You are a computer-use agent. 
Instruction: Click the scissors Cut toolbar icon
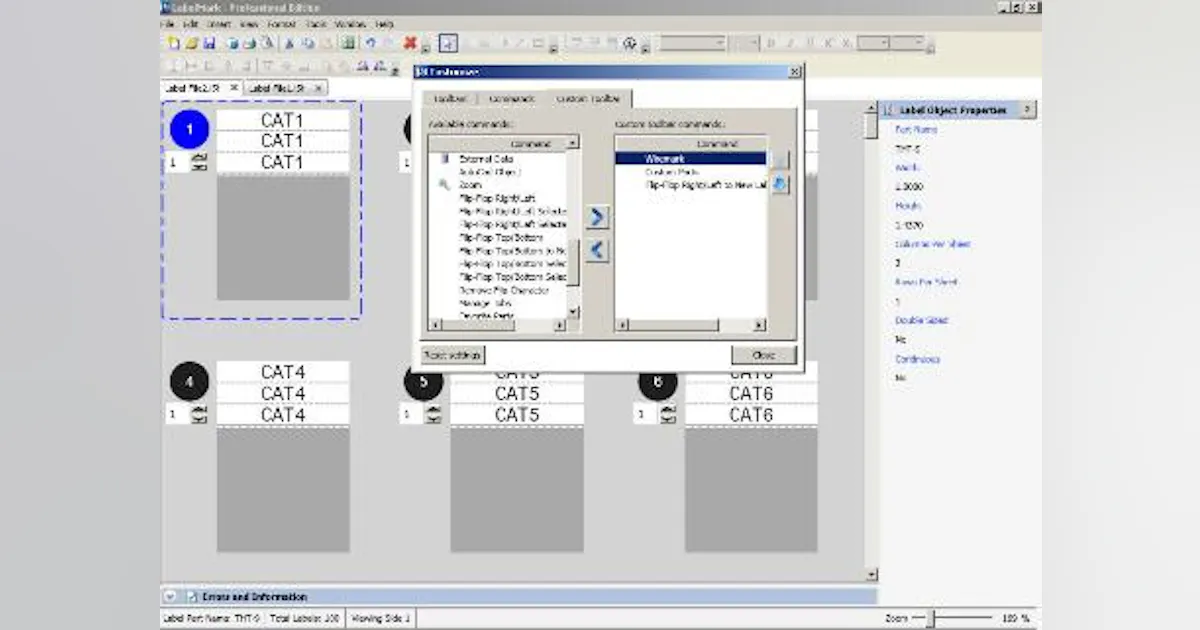pyautogui.click(x=289, y=44)
